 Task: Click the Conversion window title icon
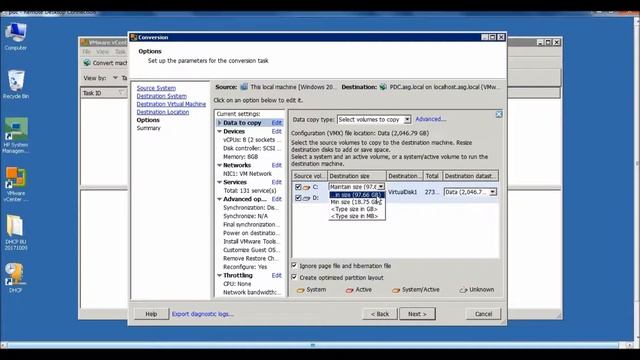[x=133, y=37]
